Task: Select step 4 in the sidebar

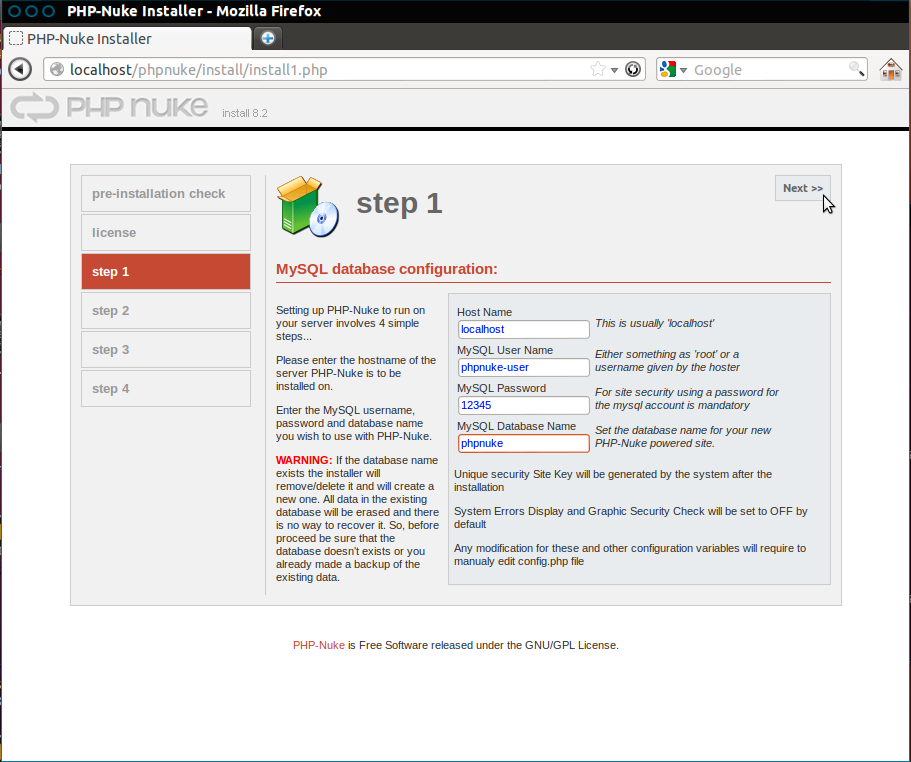Action: (166, 389)
